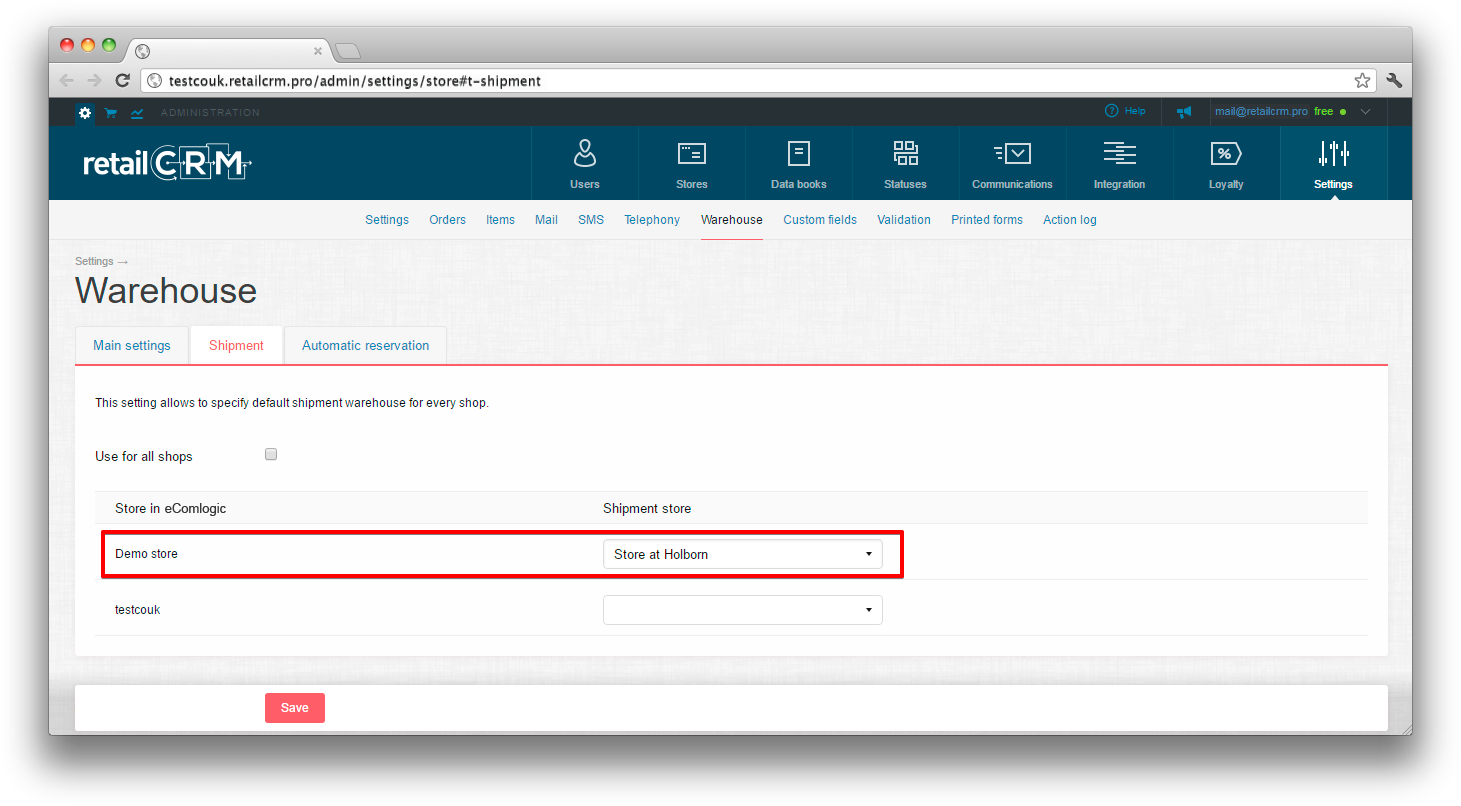This screenshot has width=1461, height=806.
Task: Open the Validation submenu item
Action: 904,220
